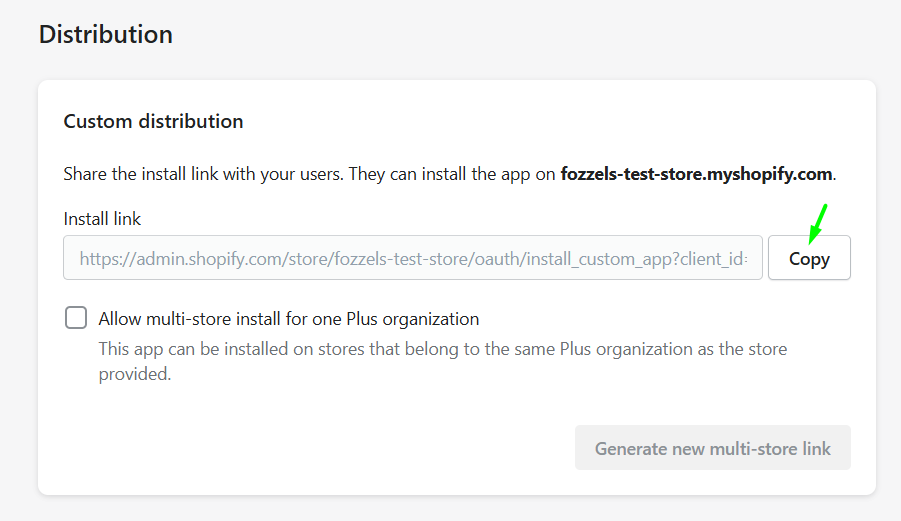Viewport: 901px width, 521px height.
Task: Click the Install link field label
Action: pyautogui.click(x=102, y=219)
